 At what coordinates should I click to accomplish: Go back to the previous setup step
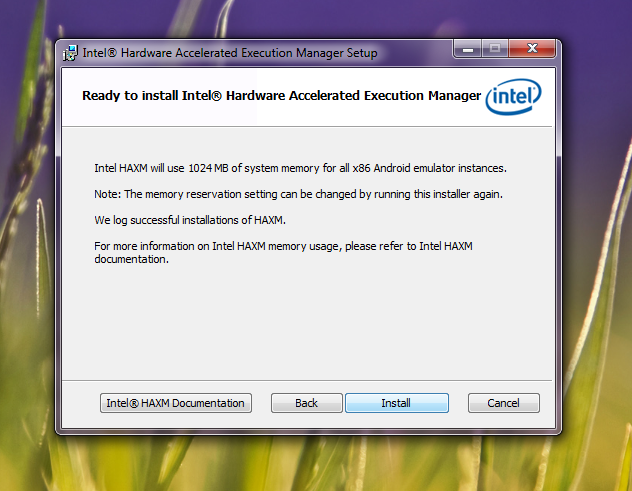click(307, 403)
